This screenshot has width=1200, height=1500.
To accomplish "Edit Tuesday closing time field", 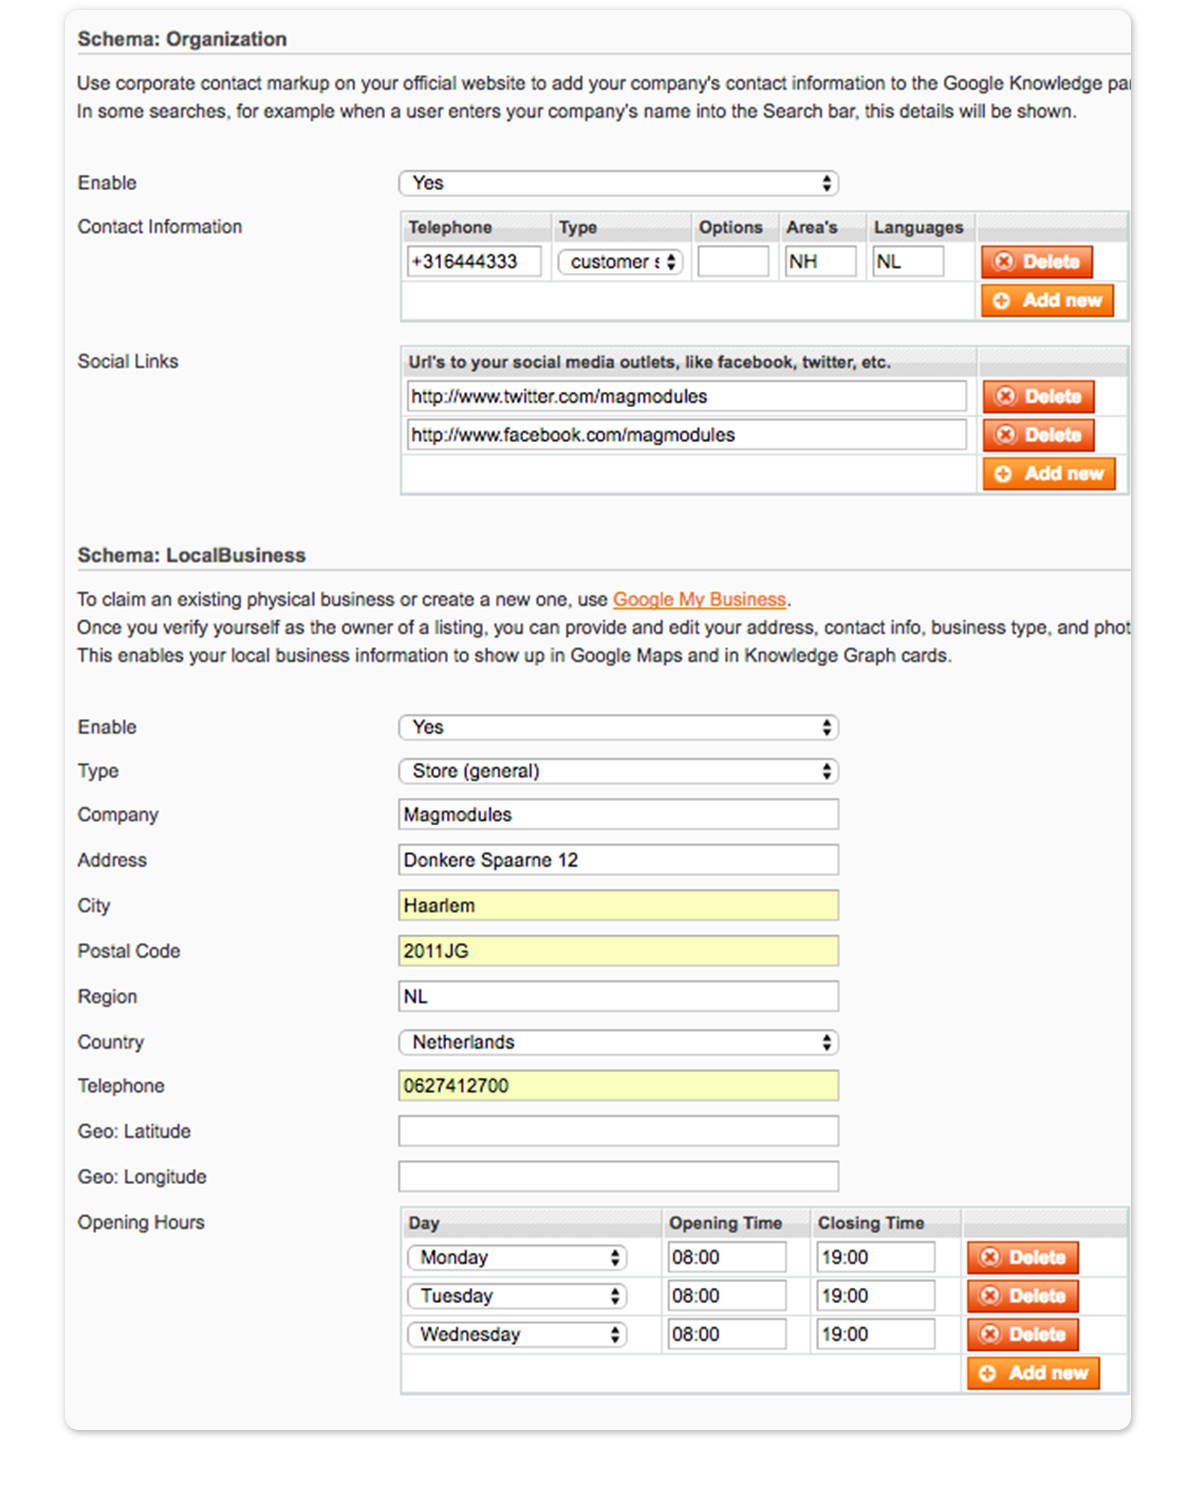I will [x=875, y=1296].
